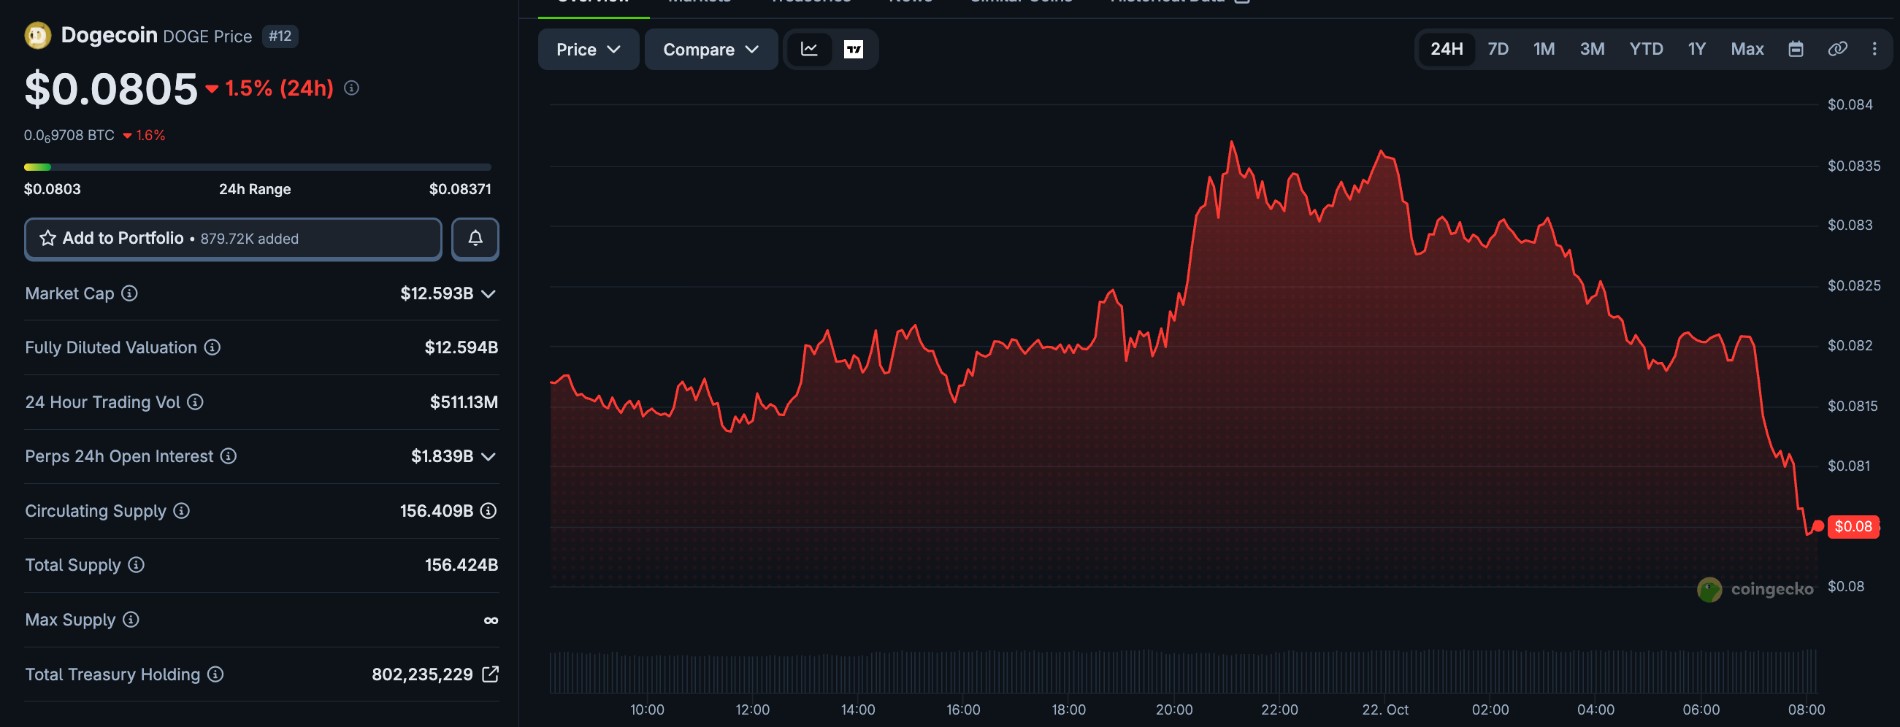Click the $0.08371 24h high value
This screenshot has height=727, width=1900.
coord(460,189)
